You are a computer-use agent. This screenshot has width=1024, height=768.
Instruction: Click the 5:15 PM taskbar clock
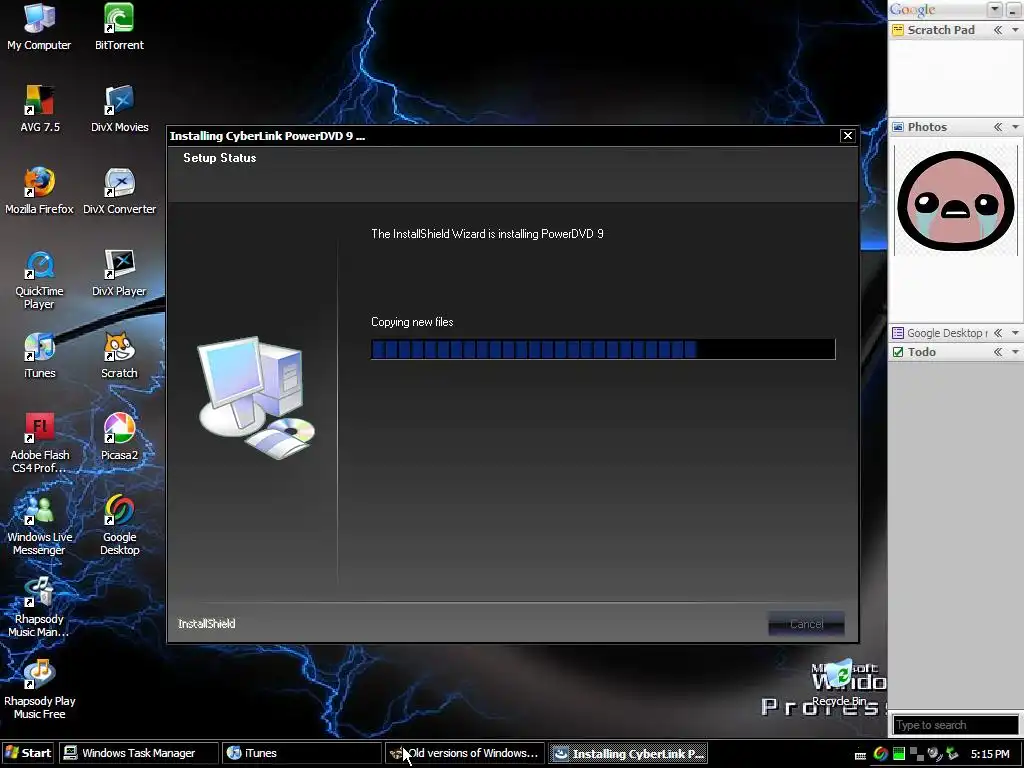(990, 754)
